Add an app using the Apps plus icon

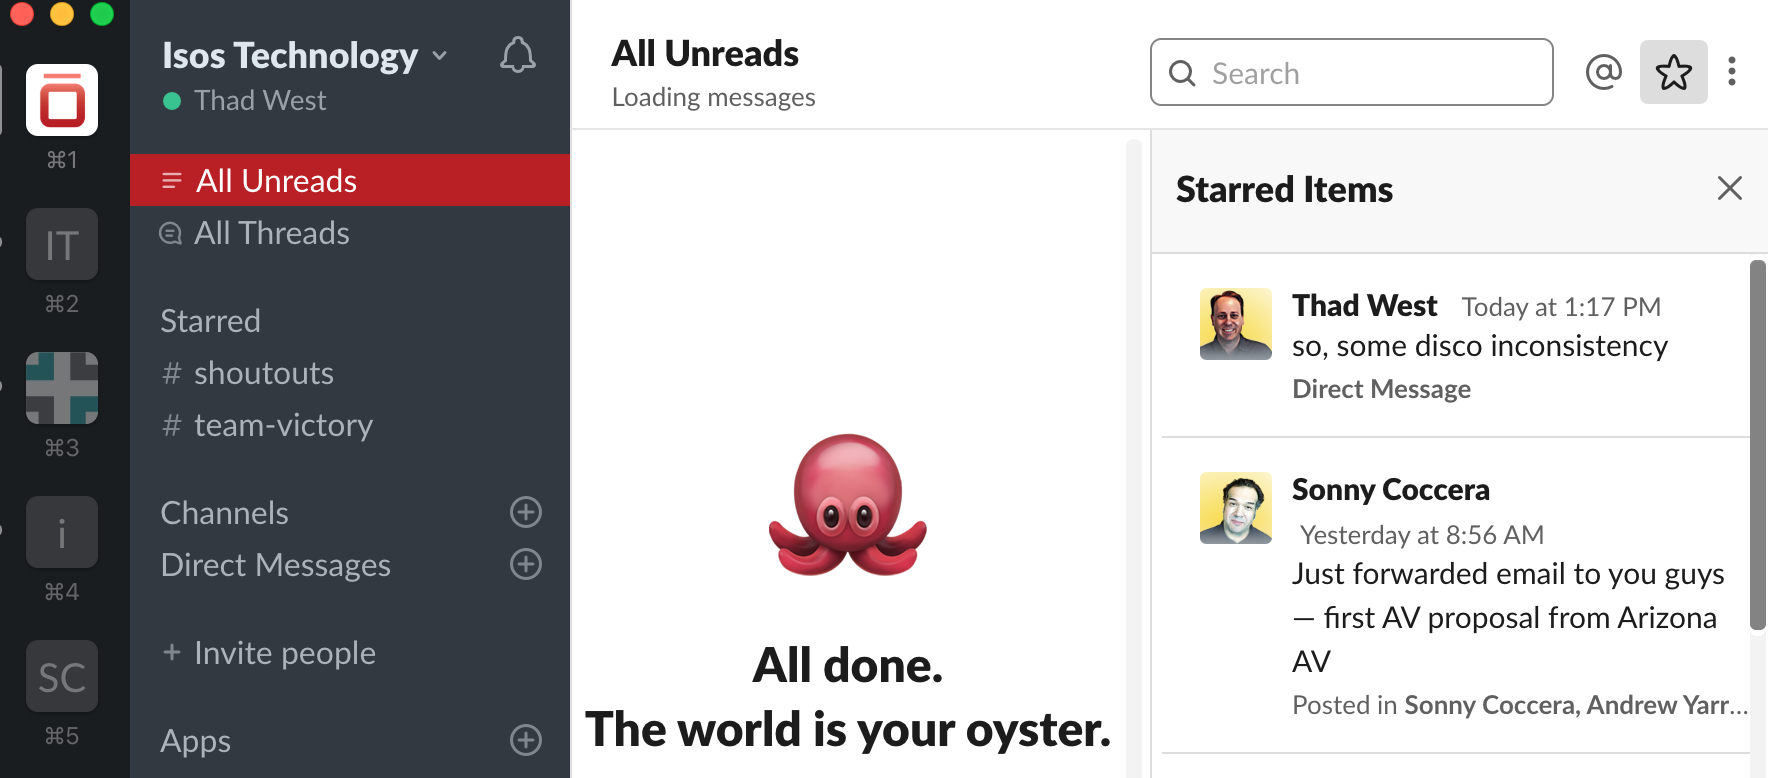525,740
